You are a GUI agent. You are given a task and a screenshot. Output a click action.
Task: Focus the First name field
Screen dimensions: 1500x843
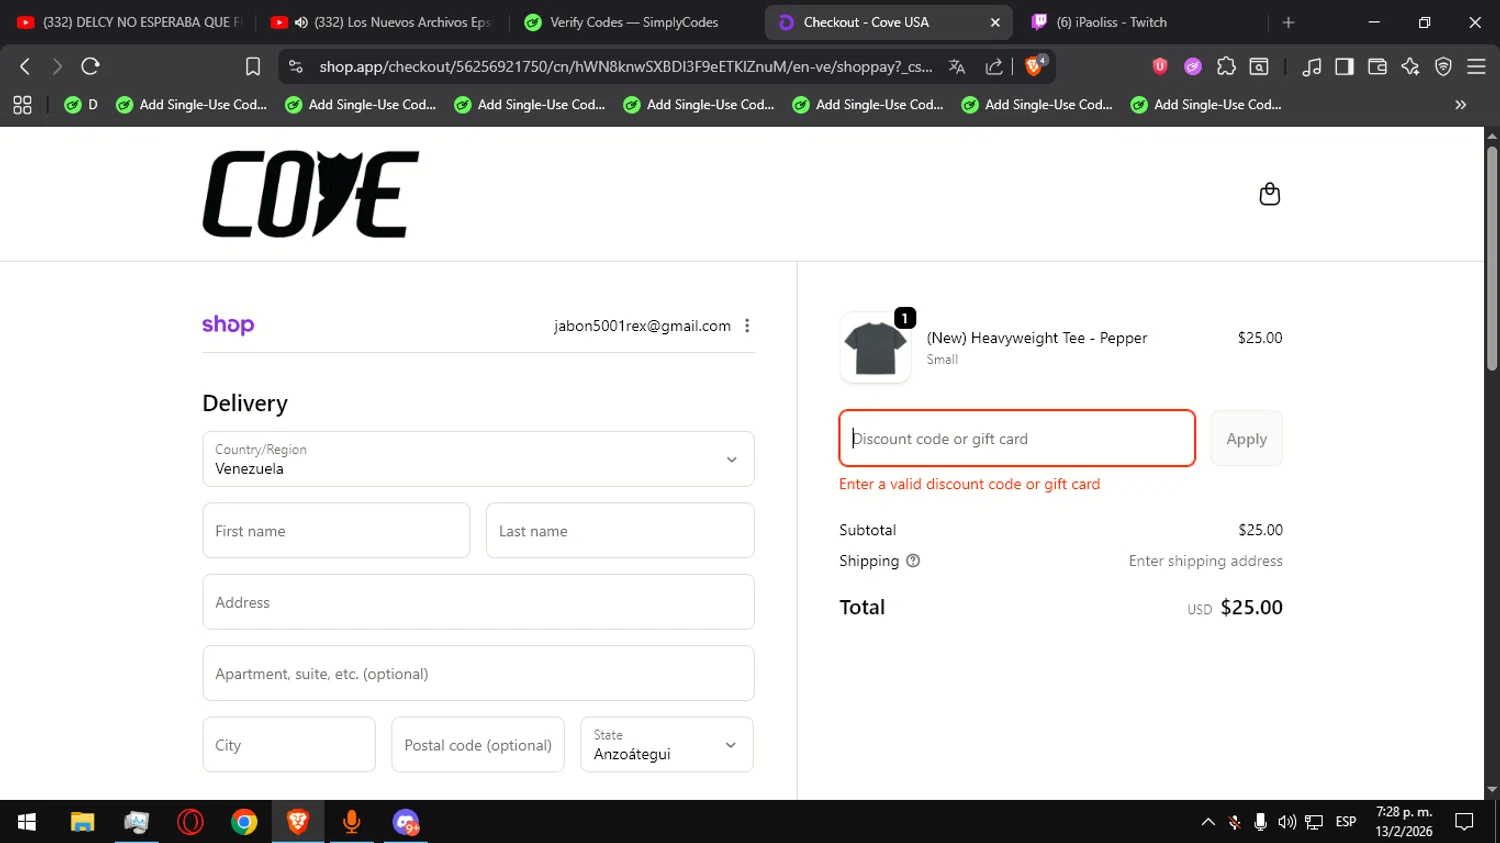tap(336, 531)
